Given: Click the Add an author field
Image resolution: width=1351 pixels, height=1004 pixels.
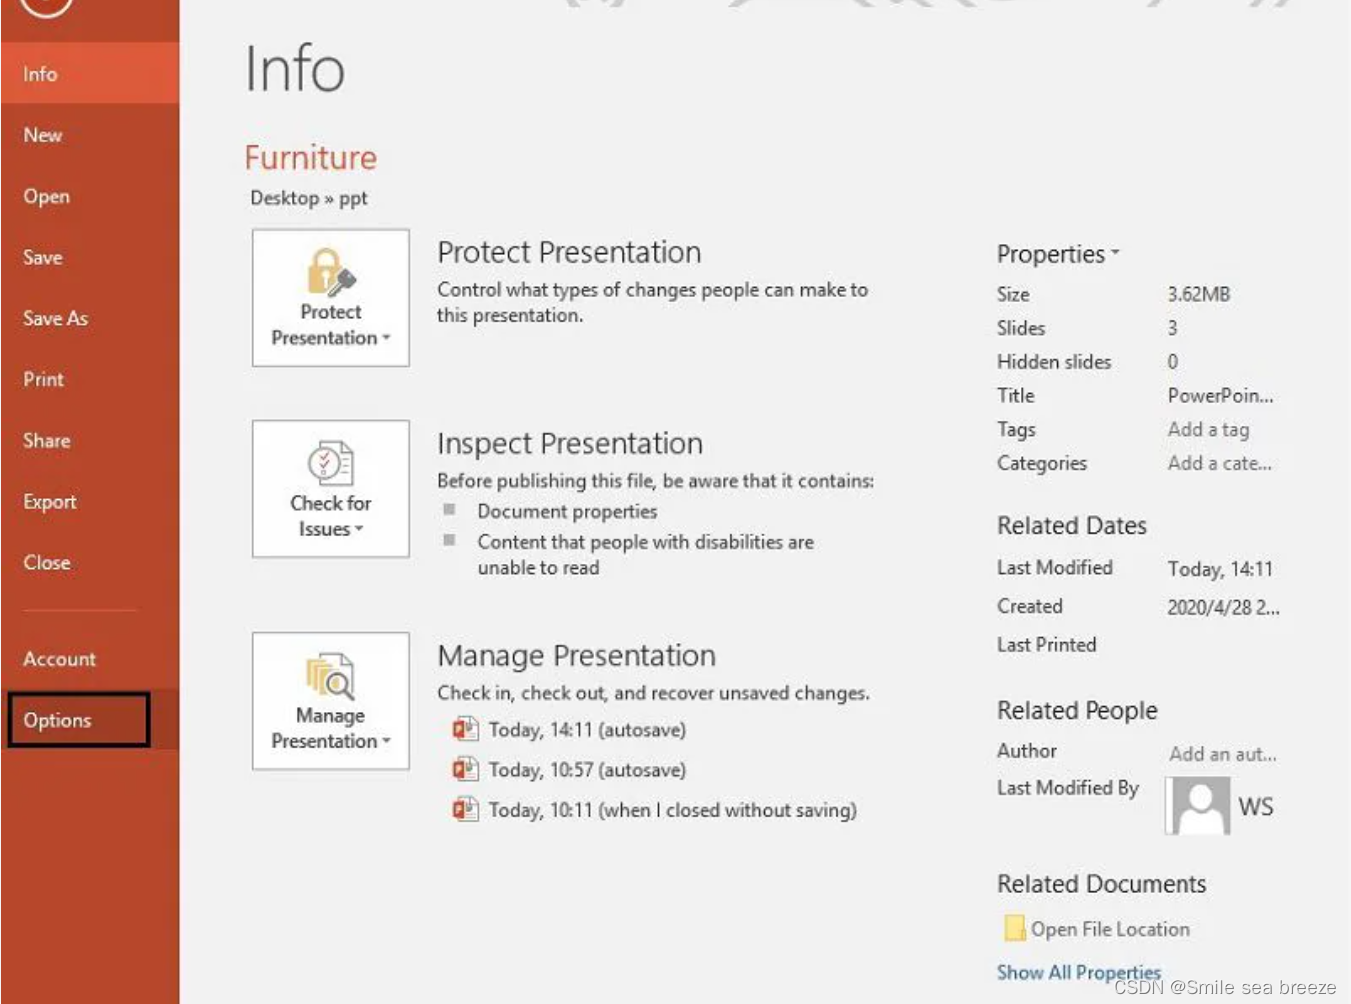Looking at the screenshot, I should point(1222,754).
